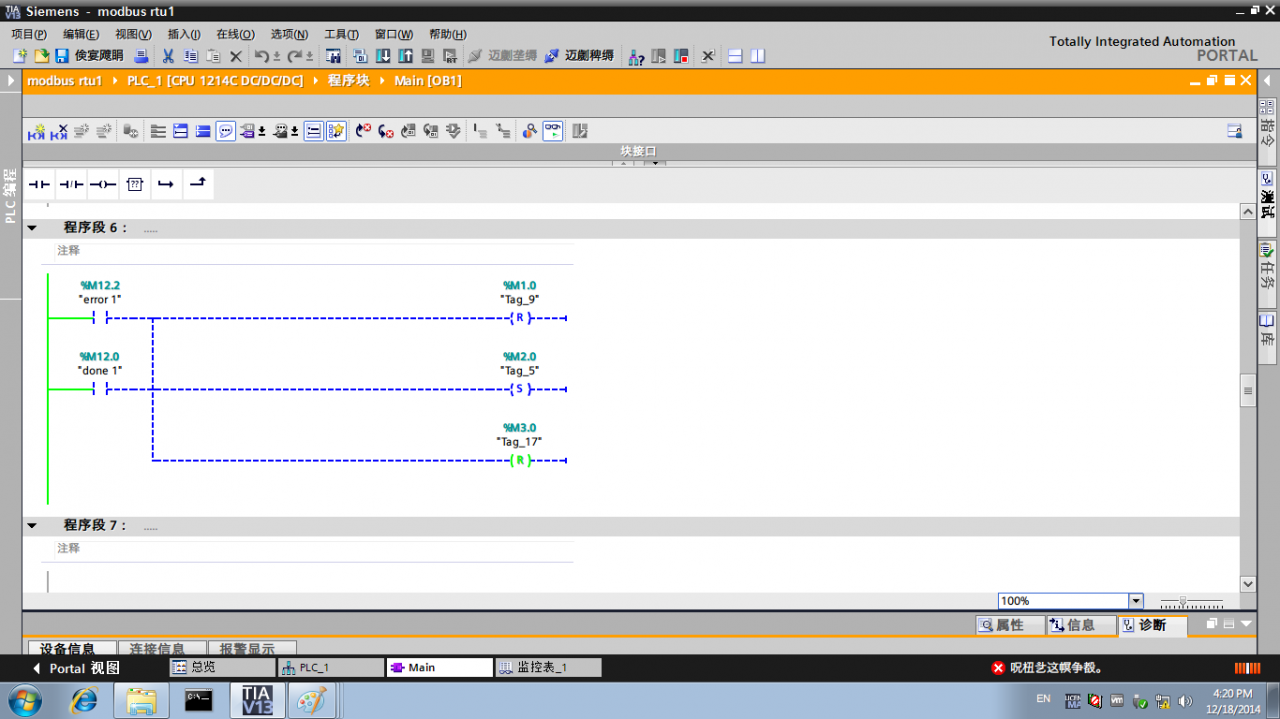Click the vertical scrollbar down arrow
1280x719 pixels.
(1248, 584)
